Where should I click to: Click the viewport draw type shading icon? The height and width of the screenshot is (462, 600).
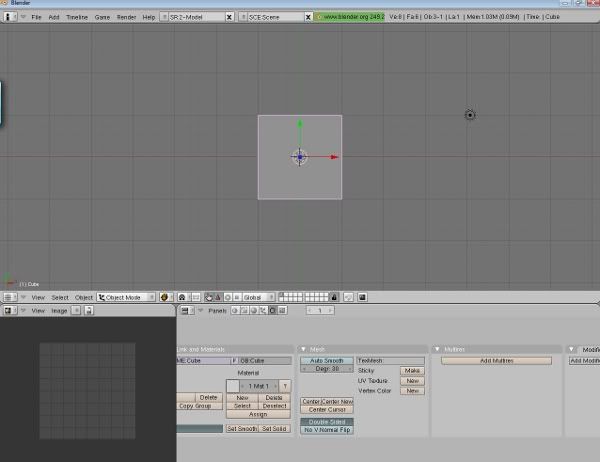[165, 297]
